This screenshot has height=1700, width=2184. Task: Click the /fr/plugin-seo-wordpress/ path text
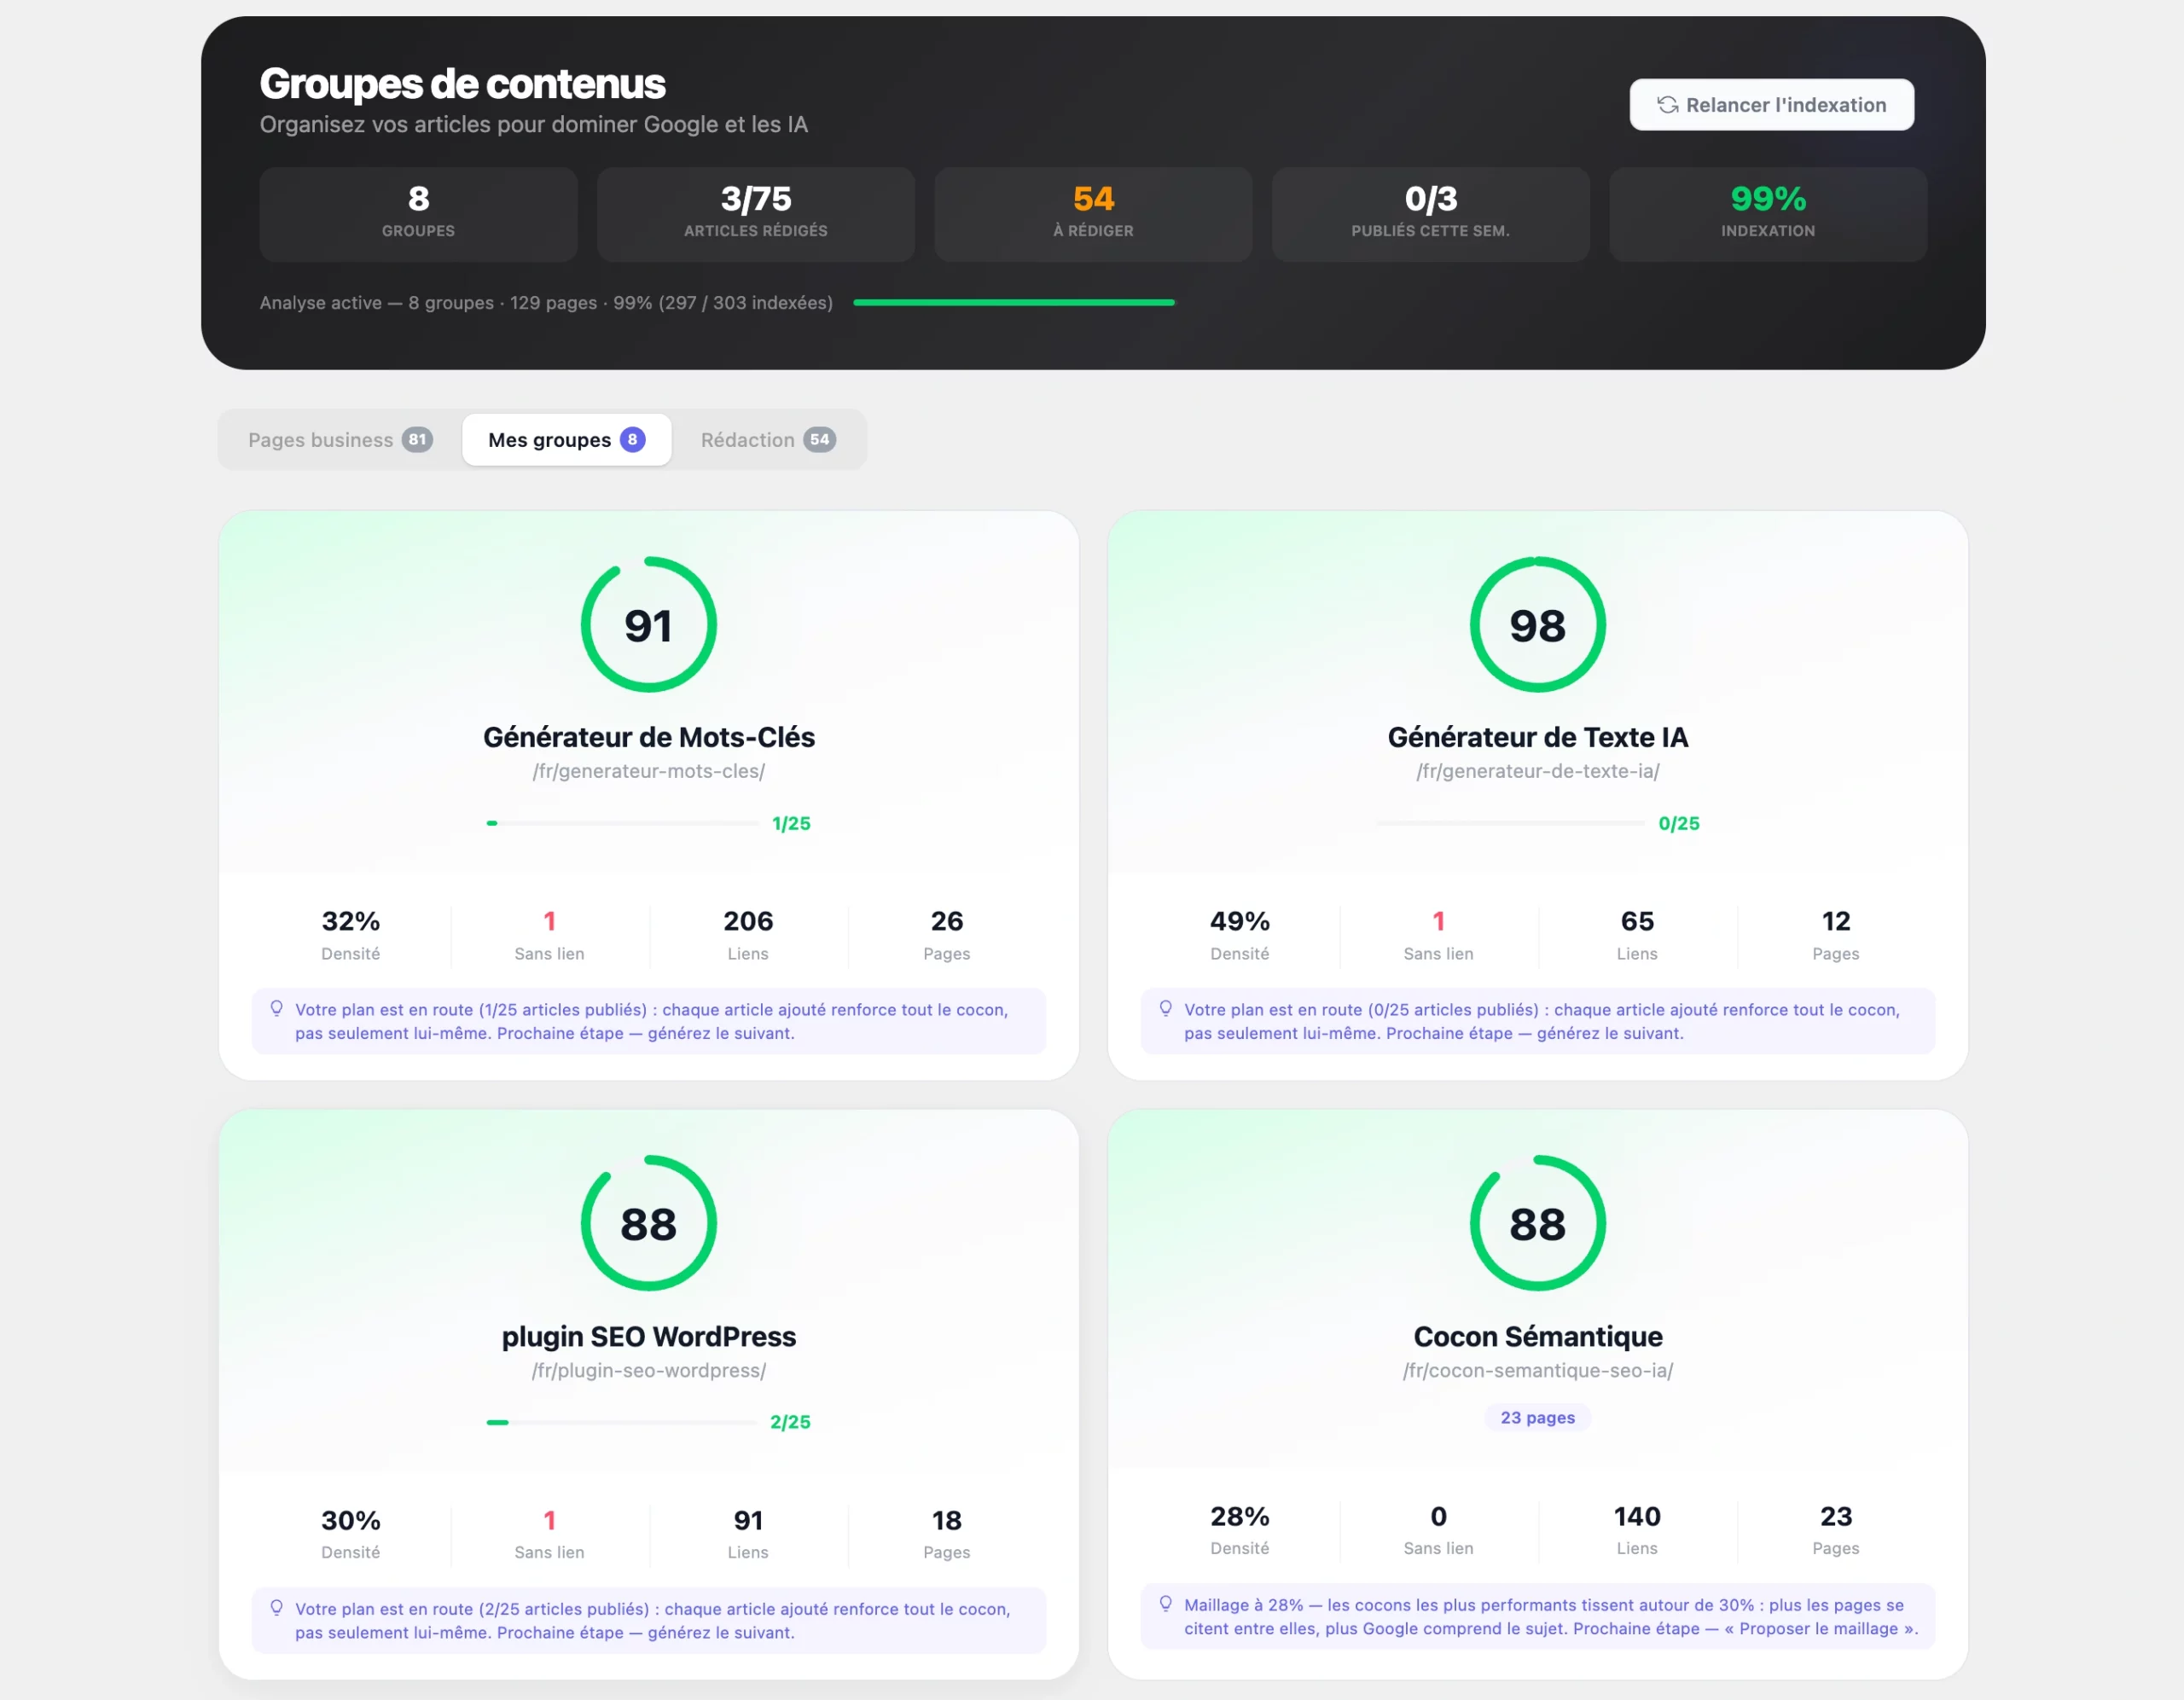[x=649, y=1370]
